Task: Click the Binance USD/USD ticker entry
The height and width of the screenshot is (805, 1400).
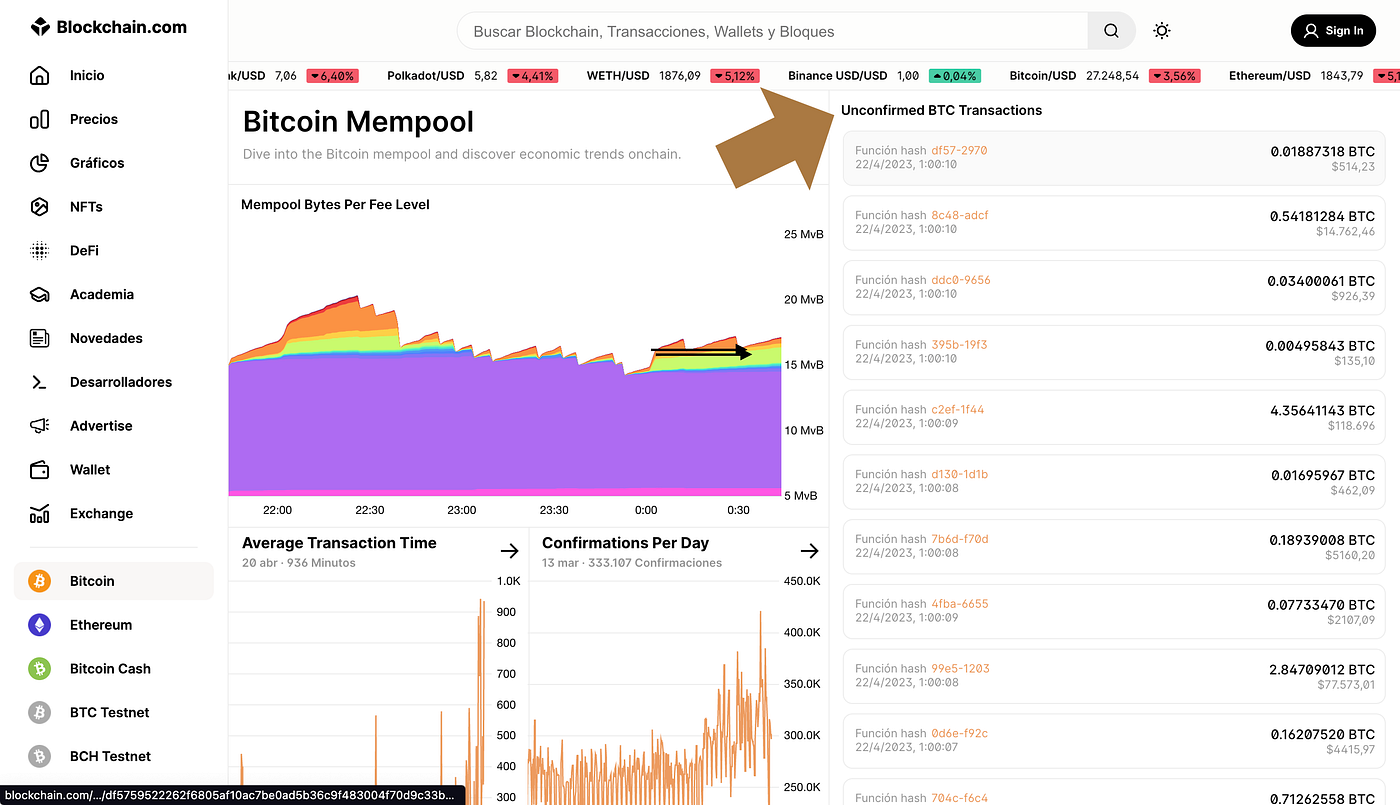Action: point(884,76)
